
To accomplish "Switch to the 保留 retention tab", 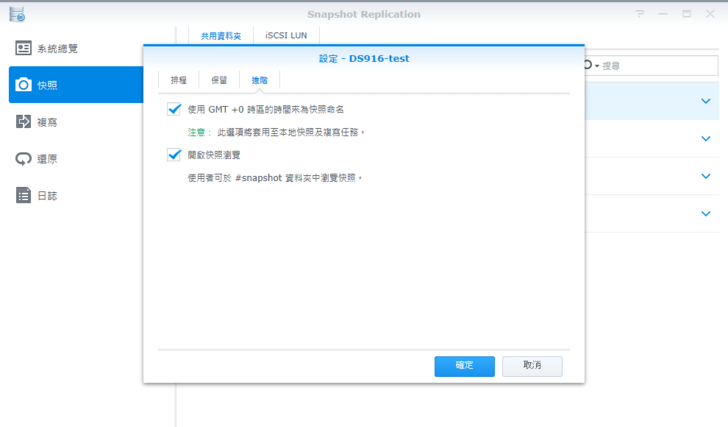I will pos(219,80).
